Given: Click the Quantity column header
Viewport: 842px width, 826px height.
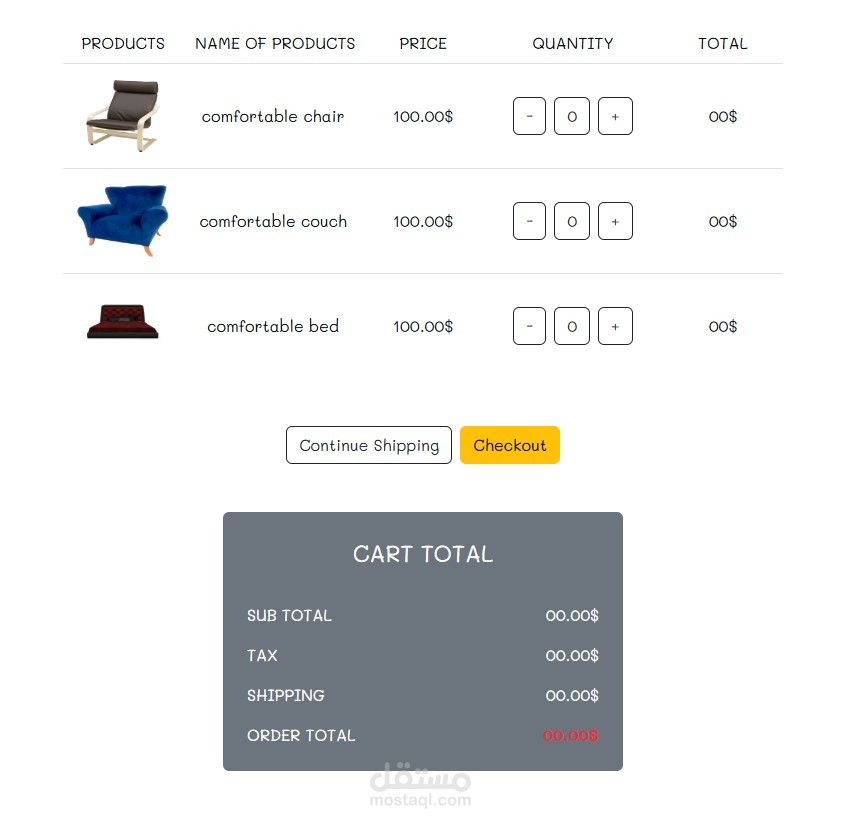Looking at the screenshot, I should (x=572, y=44).
